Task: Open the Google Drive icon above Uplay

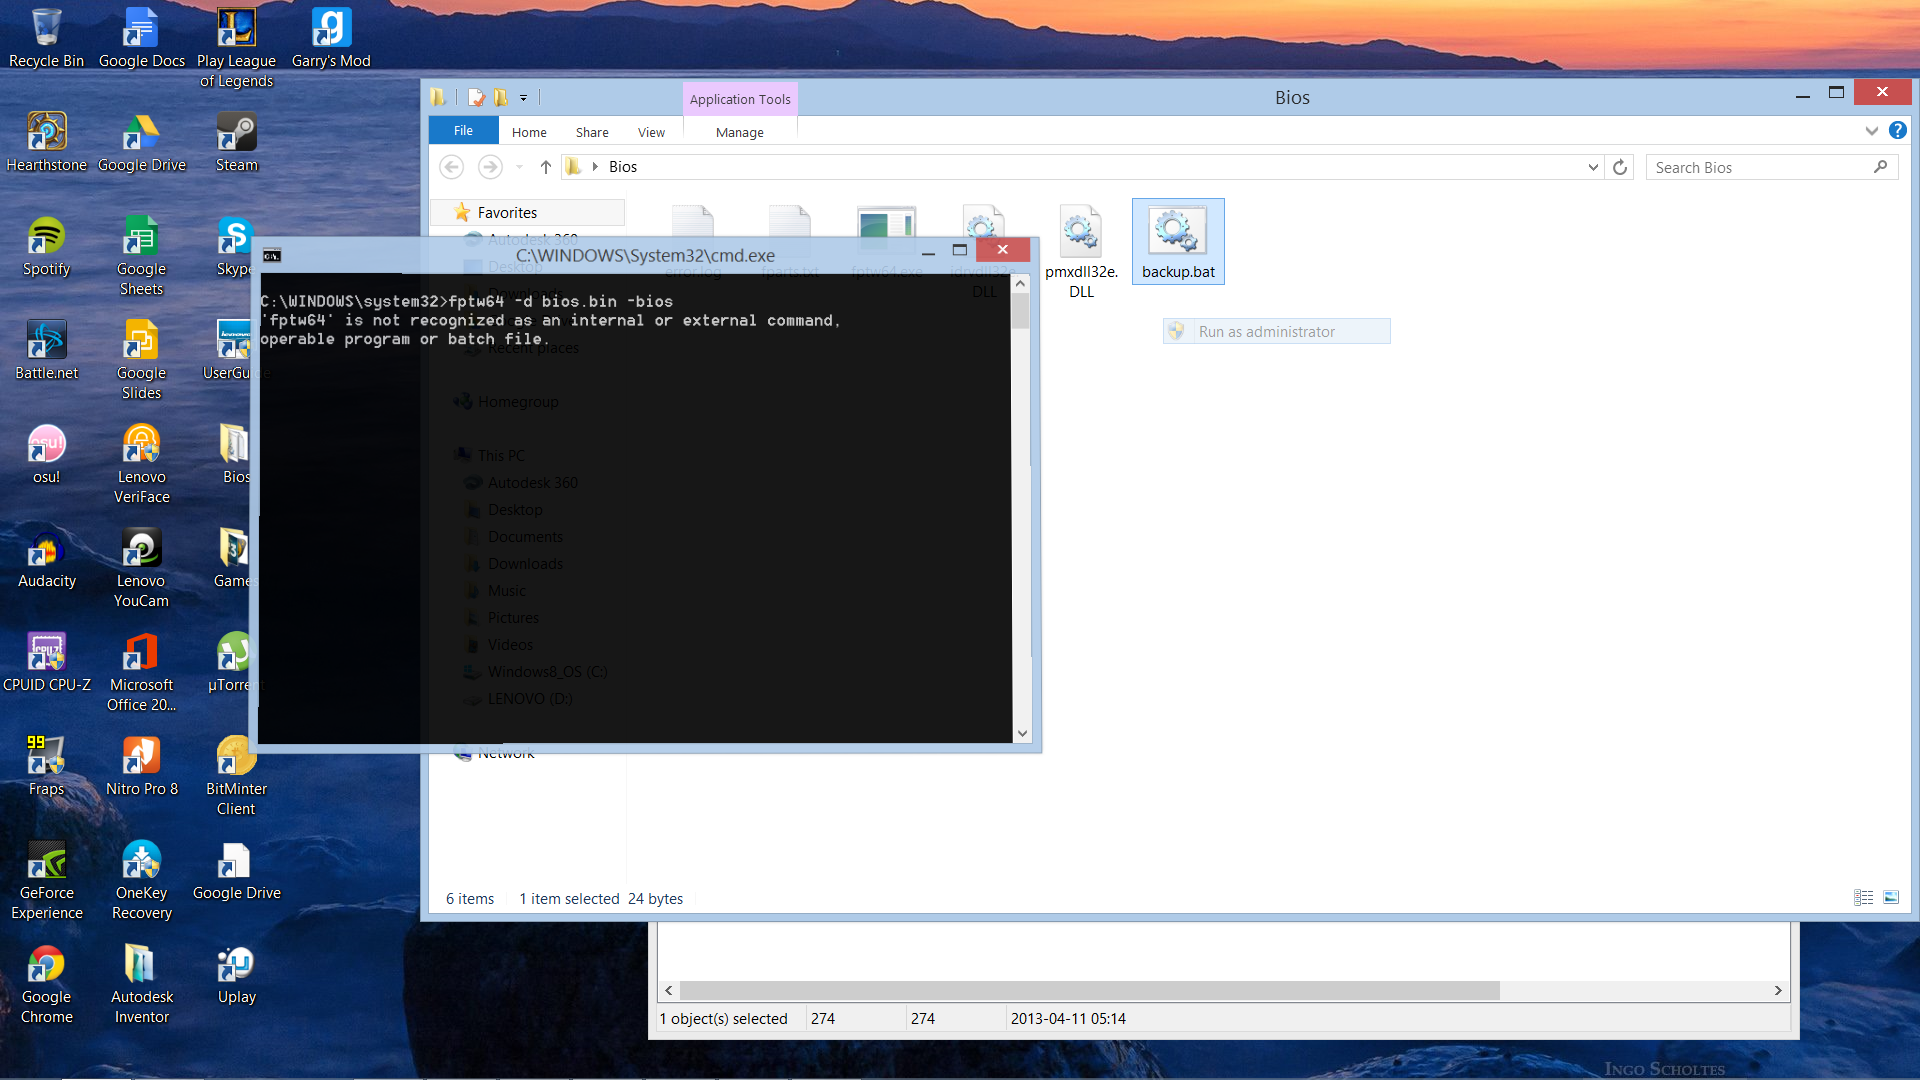Action: tap(236, 870)
